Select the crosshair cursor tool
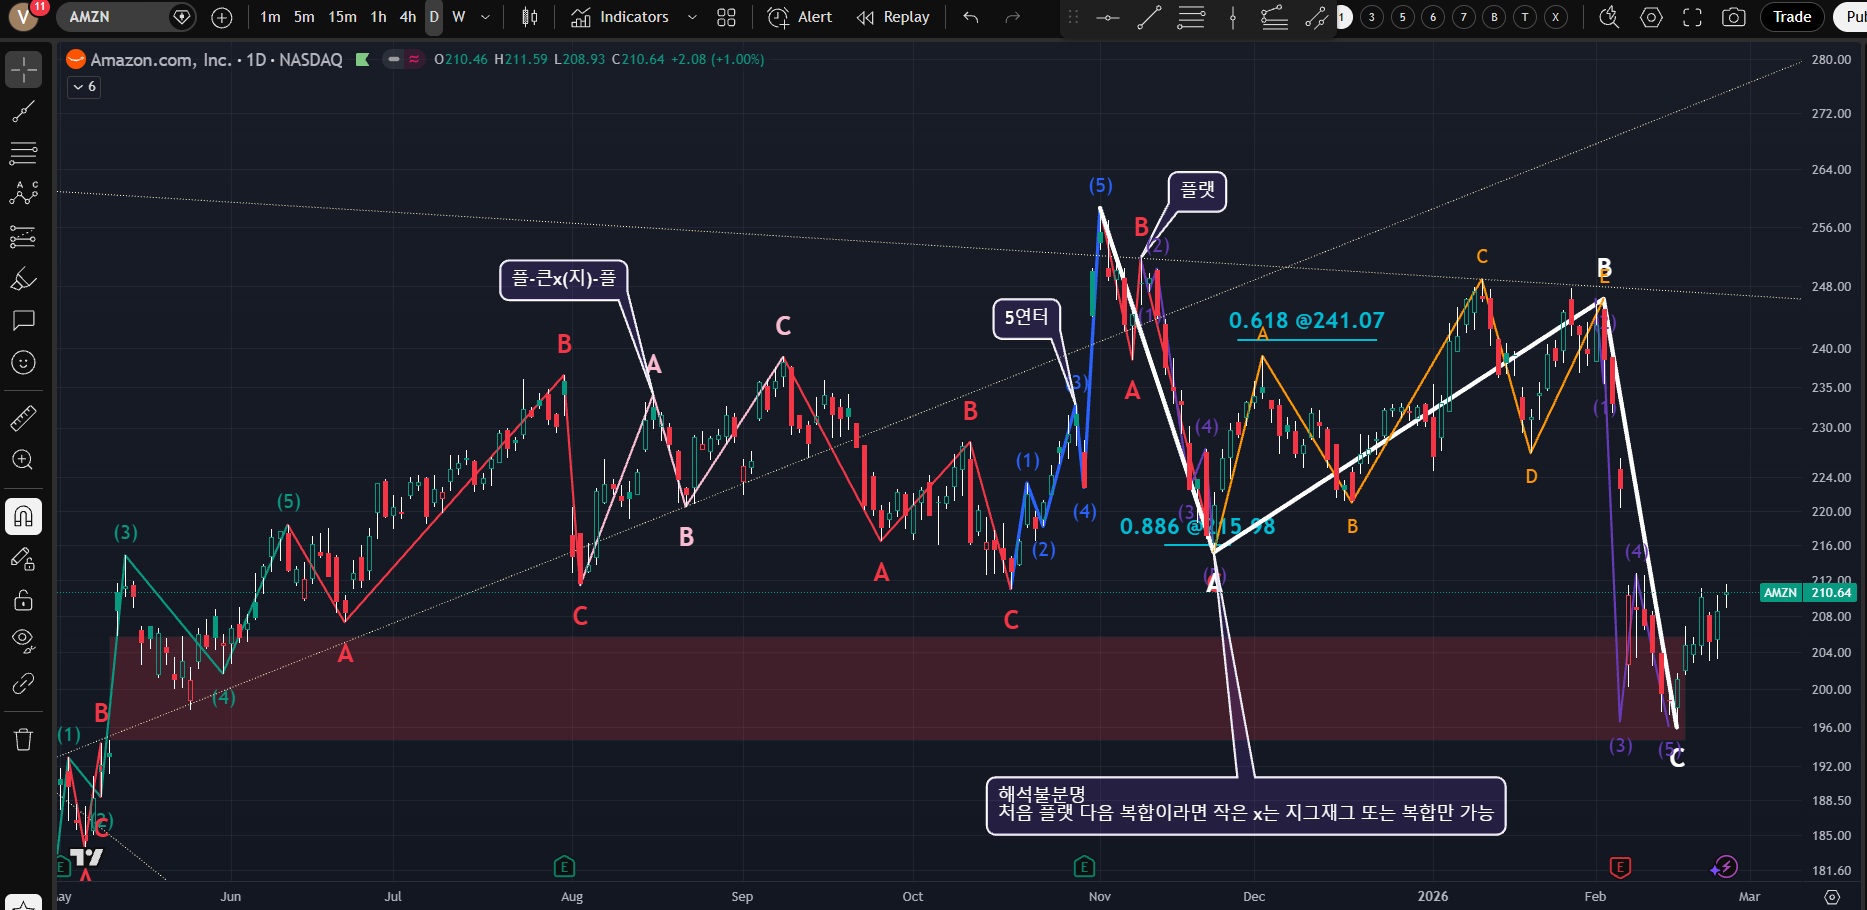Viewport: 1867px width, 910px height. [23, 70]
